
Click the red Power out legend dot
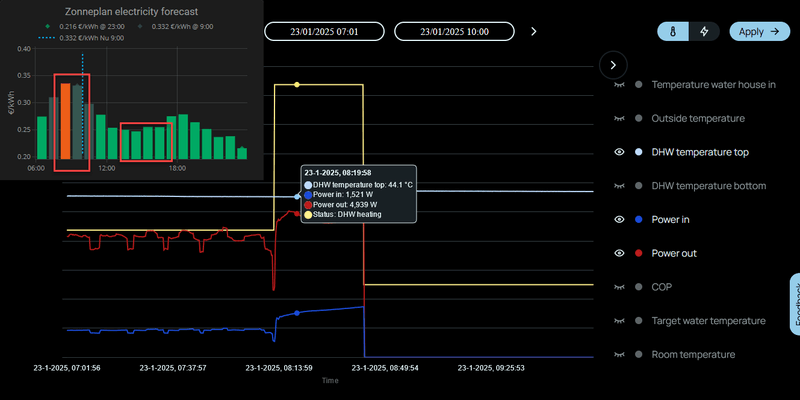click(x=638, y=254)
